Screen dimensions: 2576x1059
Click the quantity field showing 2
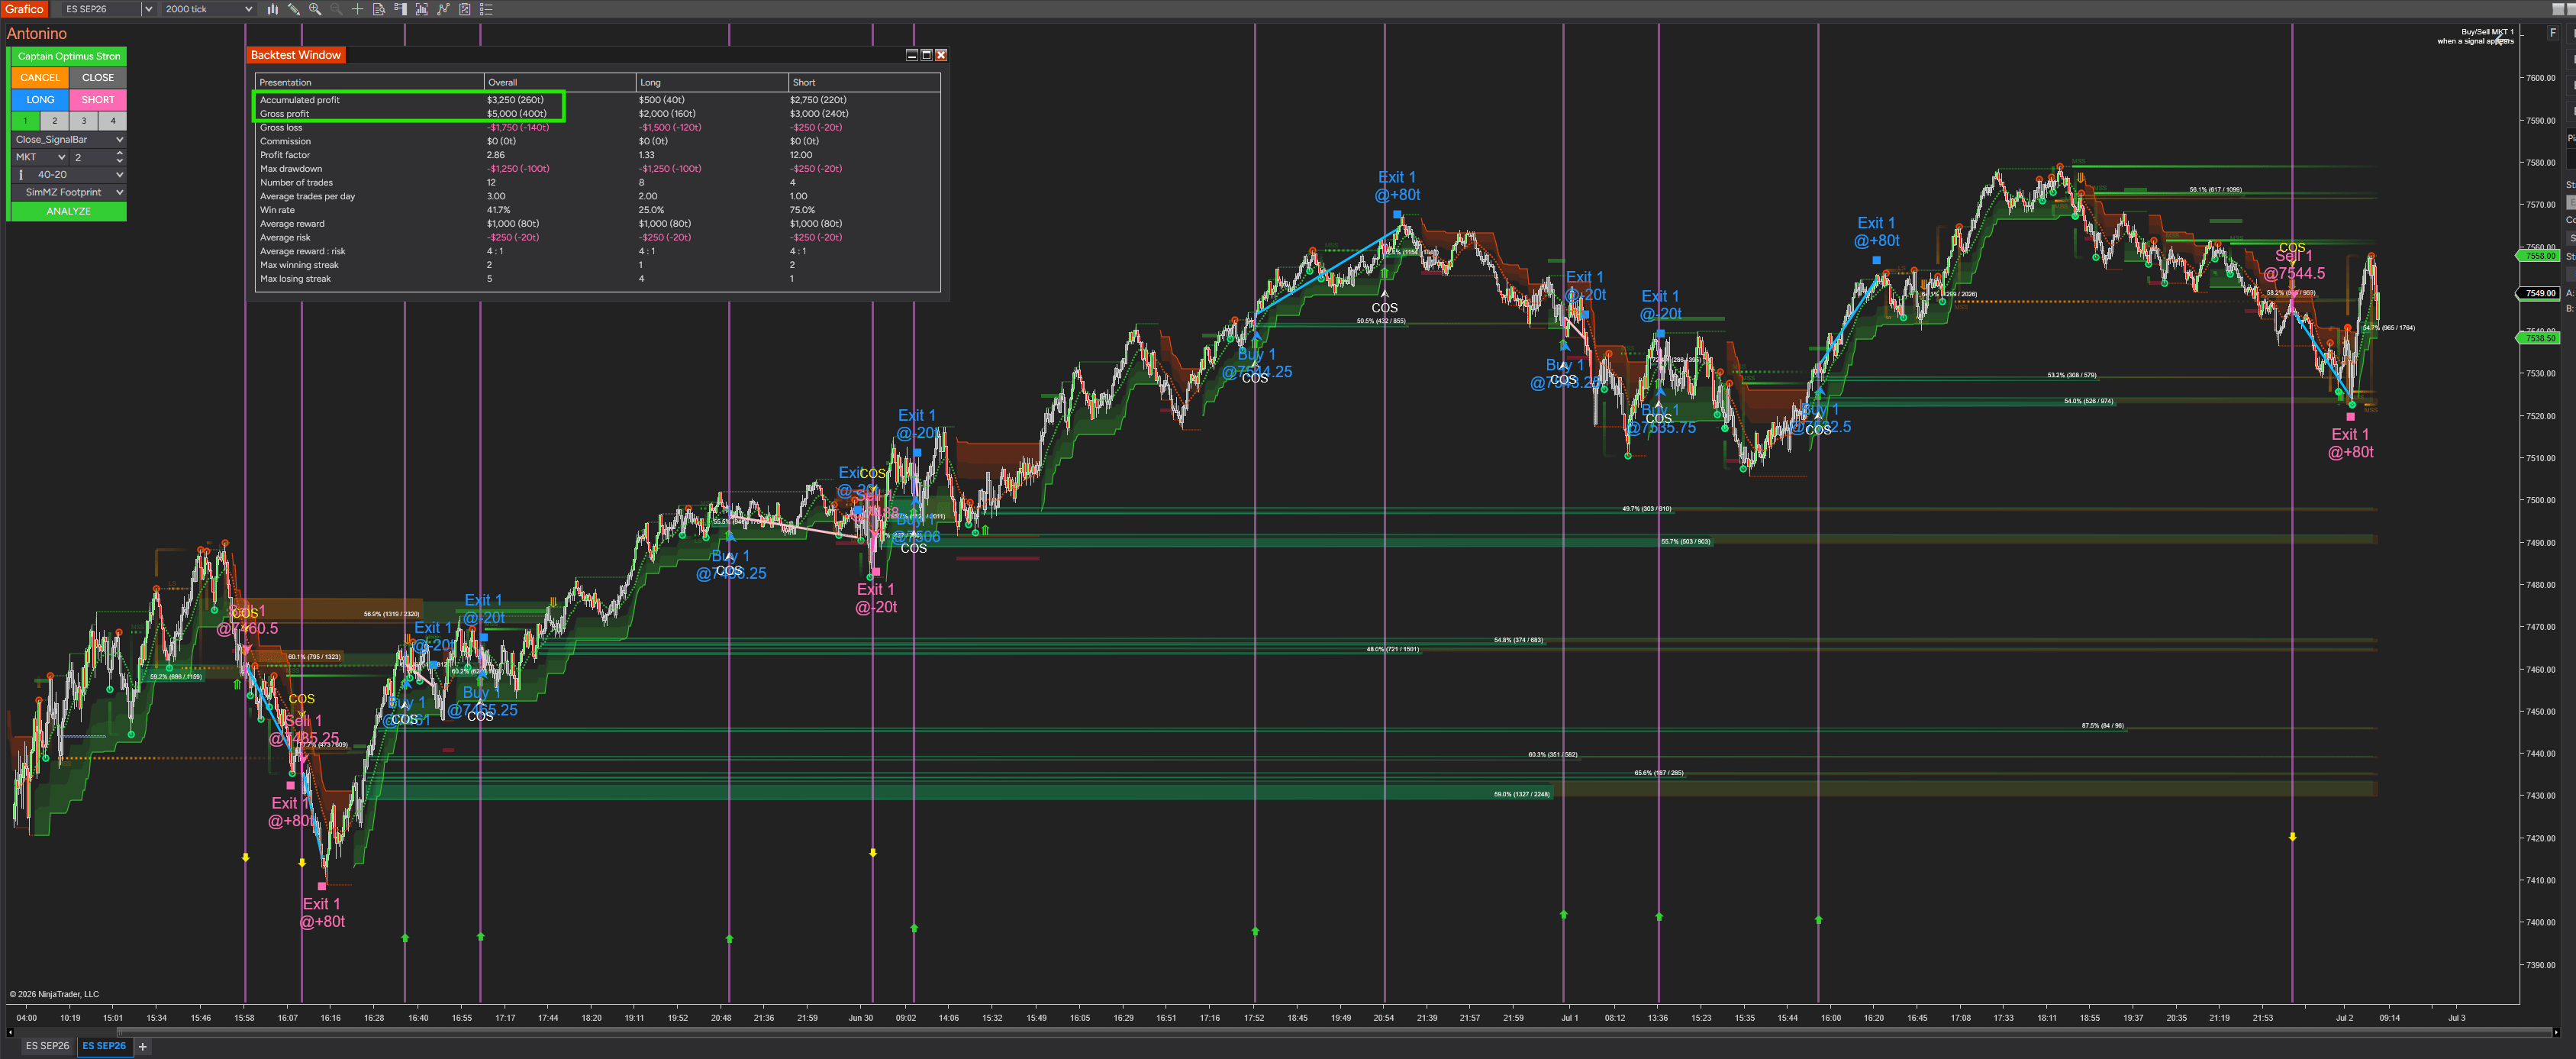(x=91, y=157)
